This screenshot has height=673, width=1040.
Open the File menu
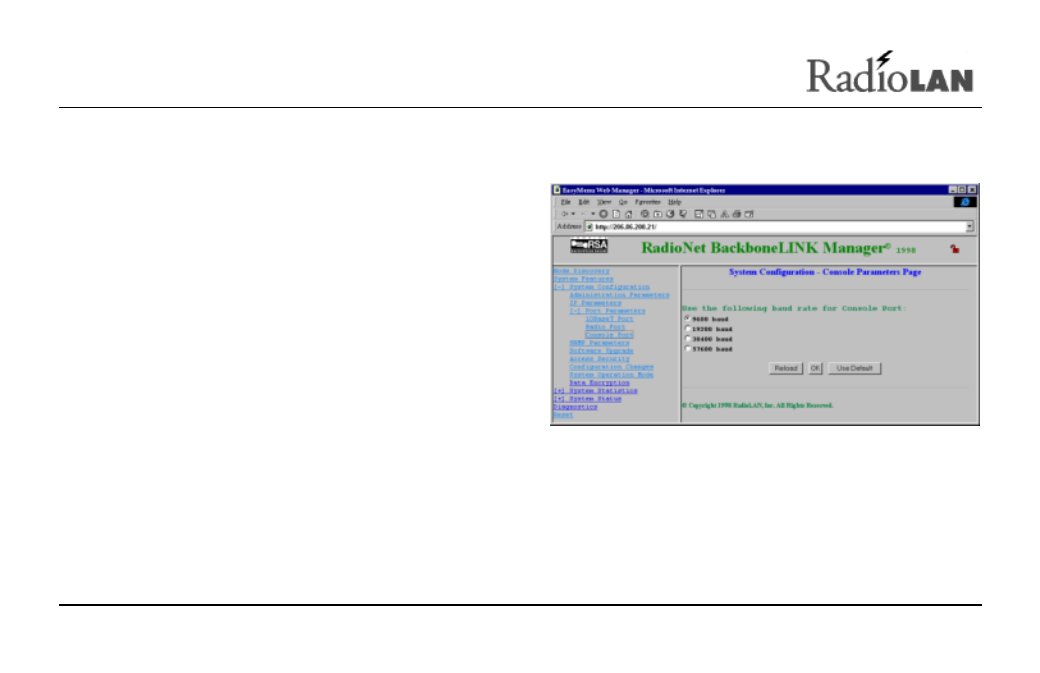pos(566,202)
